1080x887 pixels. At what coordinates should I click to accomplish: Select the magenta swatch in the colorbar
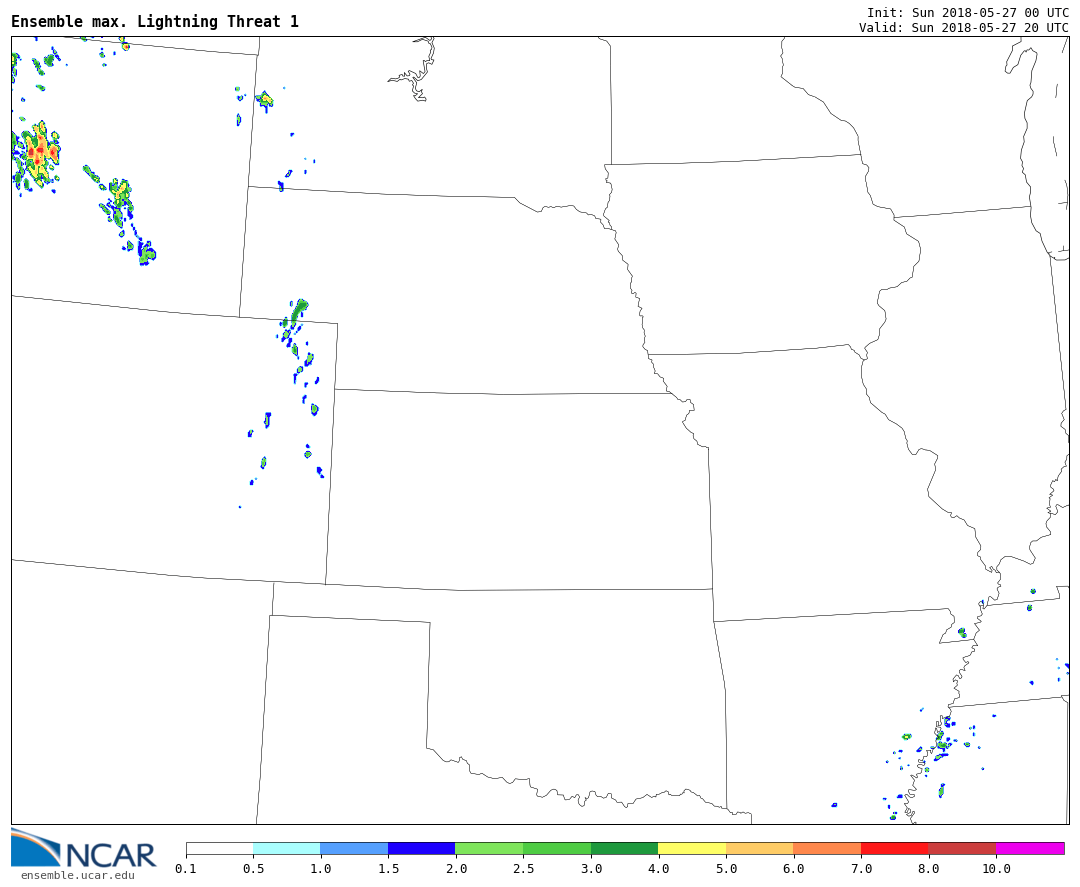coord(1029,848)
